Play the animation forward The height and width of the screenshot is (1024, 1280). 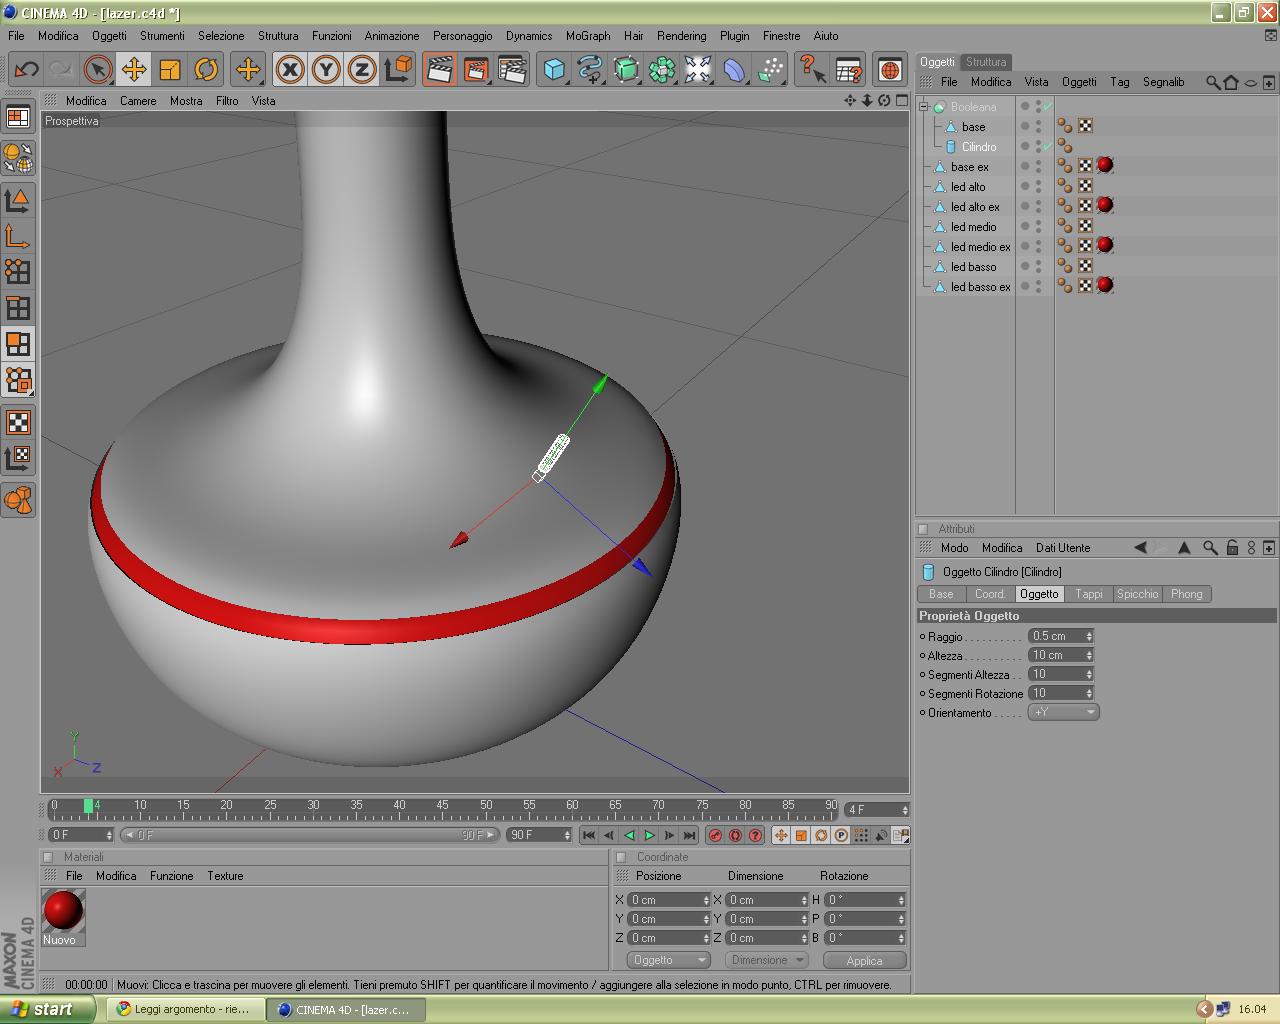tap(649, 835)
